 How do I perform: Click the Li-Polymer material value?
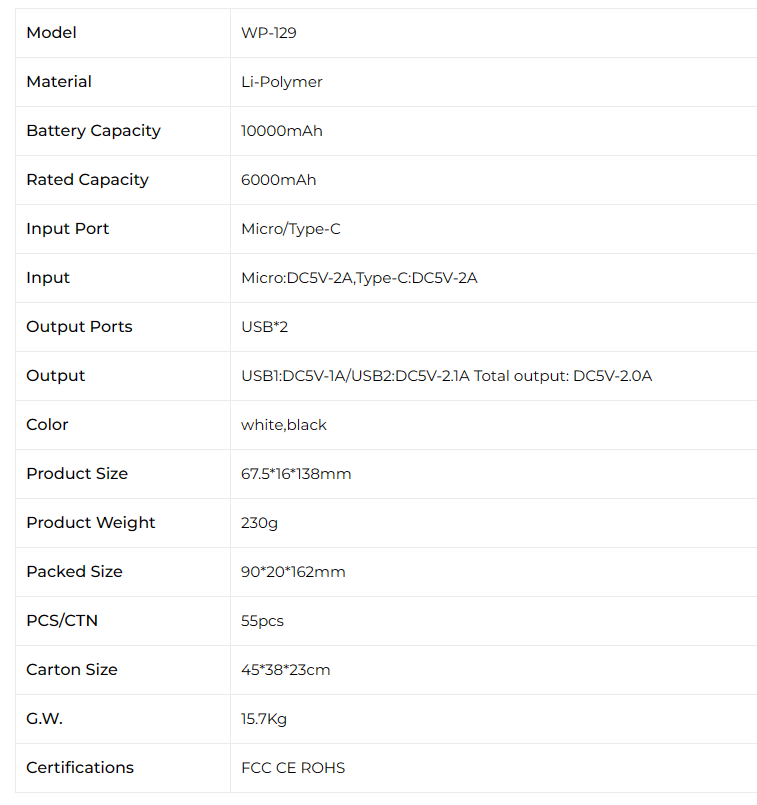point(281,82)
